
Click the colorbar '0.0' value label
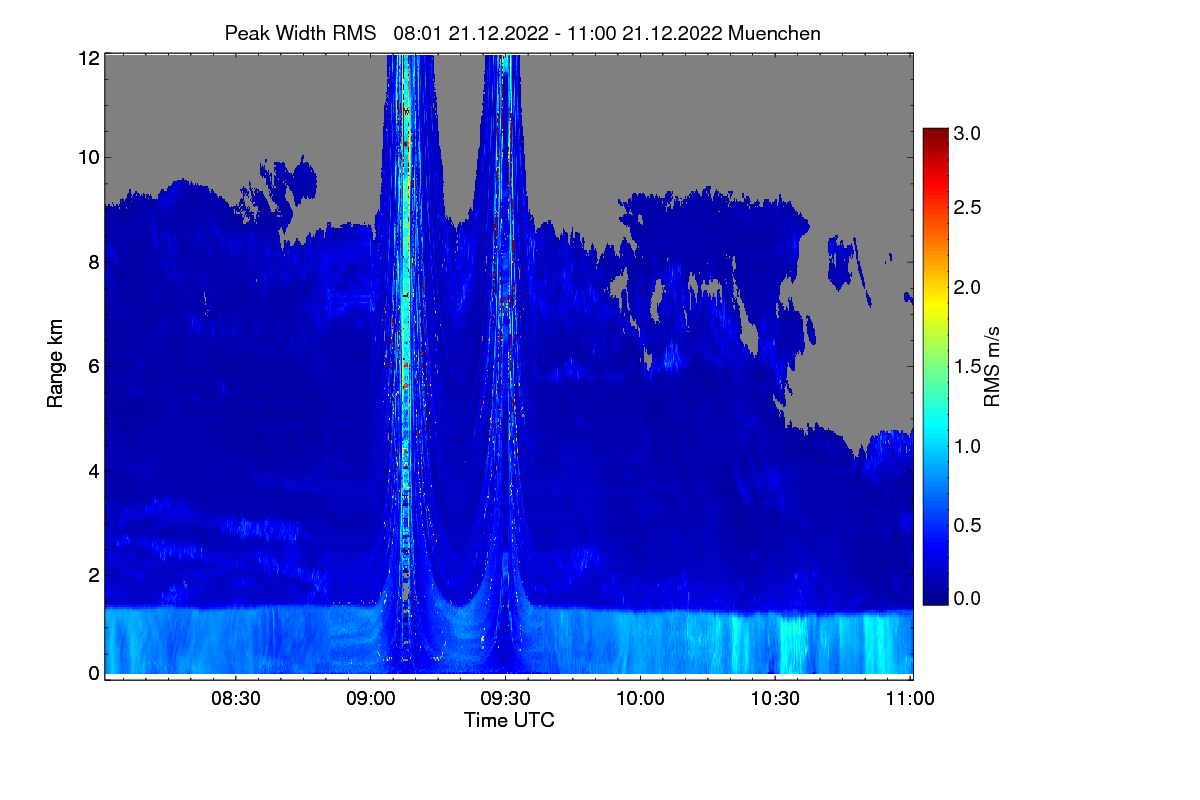[x=968, y=599]
